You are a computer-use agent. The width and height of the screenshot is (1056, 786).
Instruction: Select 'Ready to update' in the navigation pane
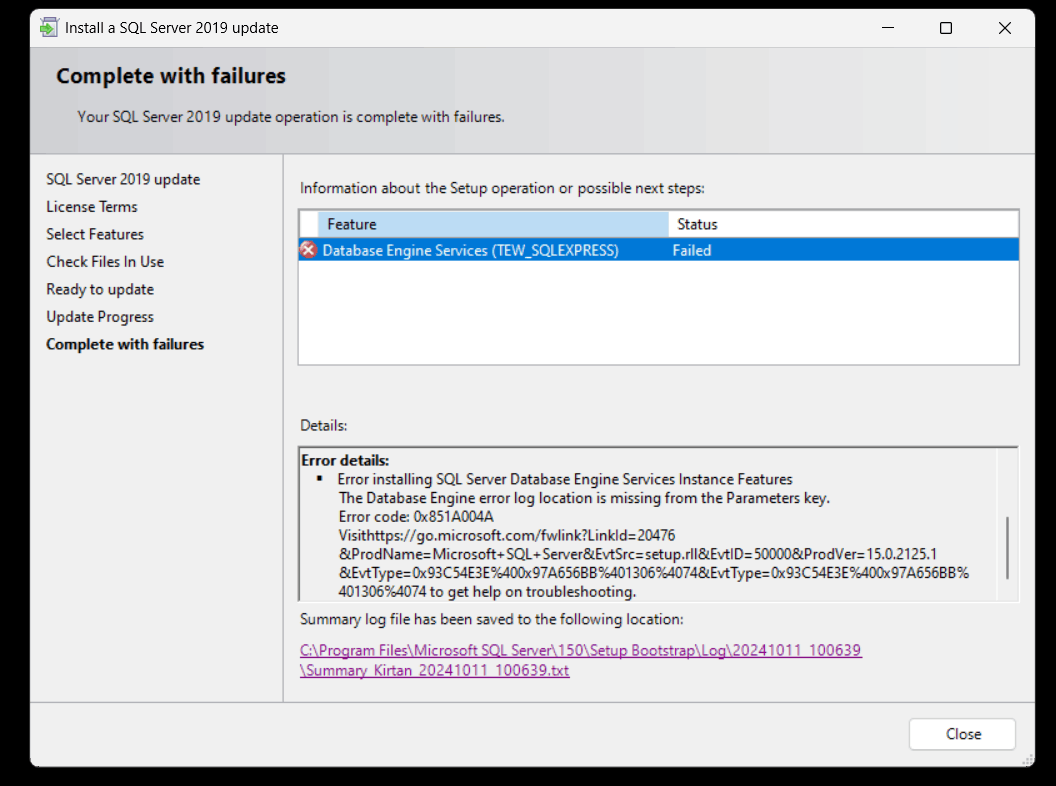[x=100, y=289]
